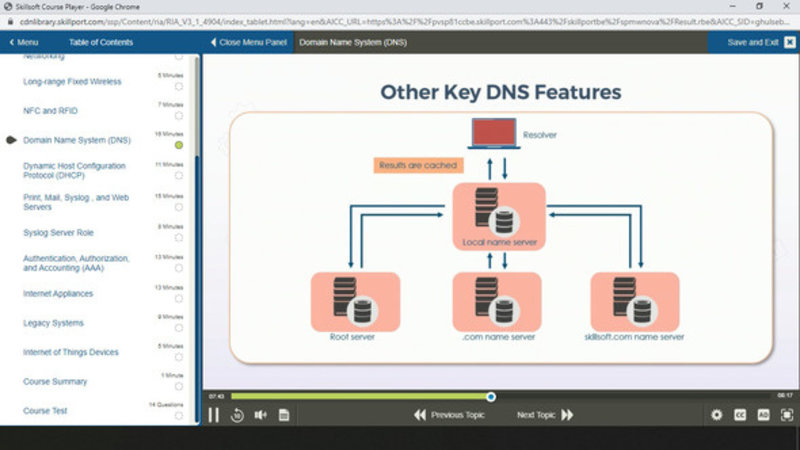Restore the Chrome window size
This screenshot has width=800, height=450.
(x=759, y=7)
